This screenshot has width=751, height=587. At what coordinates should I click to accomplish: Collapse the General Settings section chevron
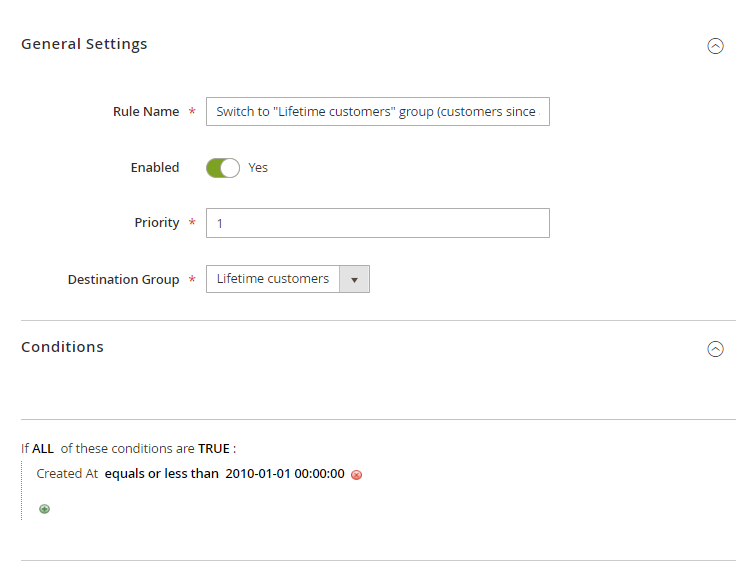715,46
